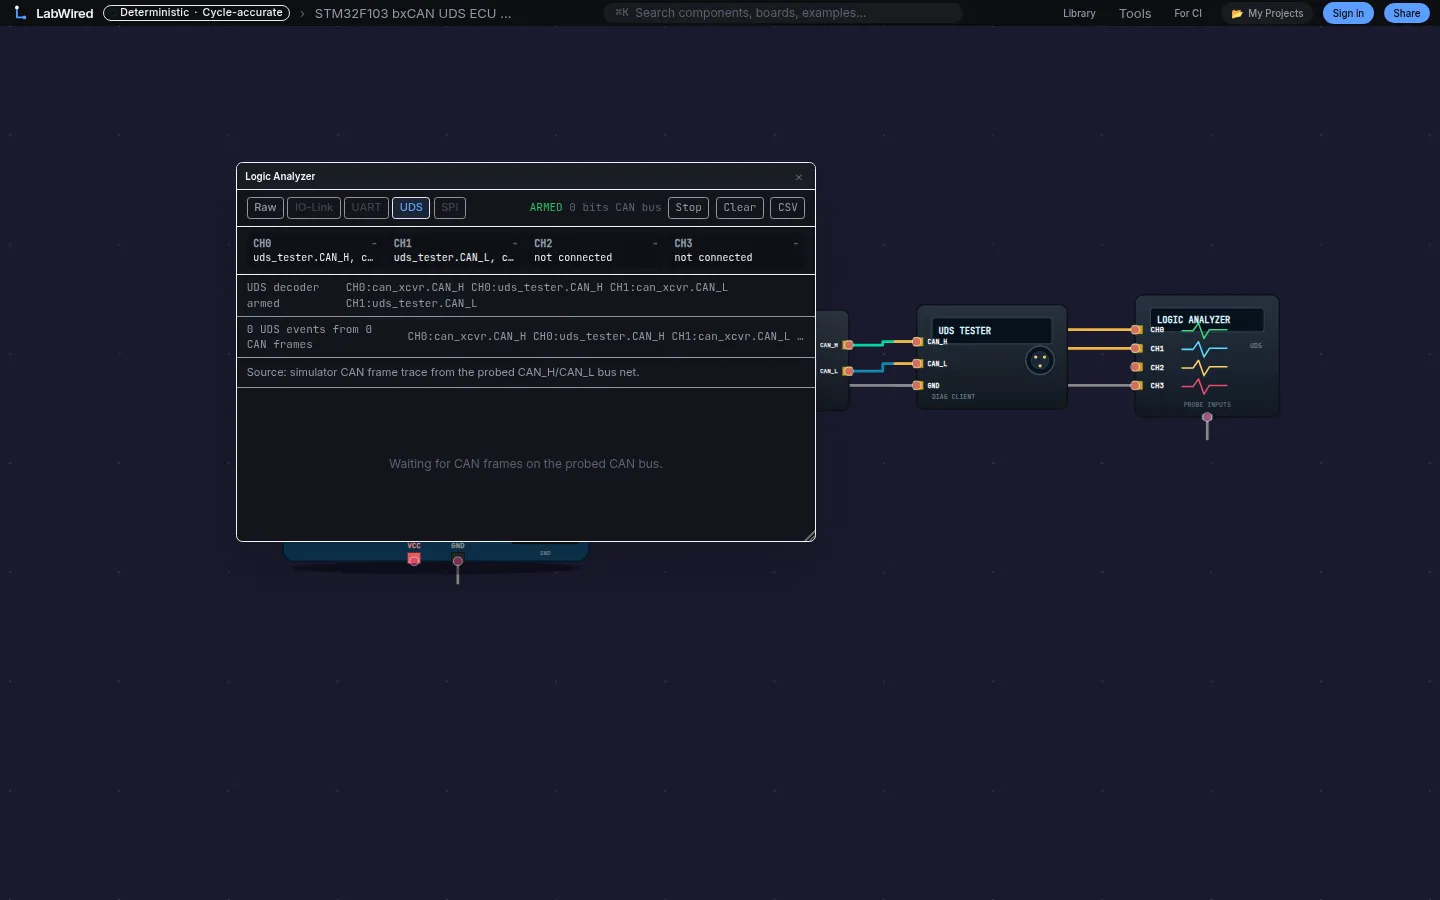1440x900 pixels.
Task: Click the Logic Analyzer panel title bar
Action: [x=526, y=176]
